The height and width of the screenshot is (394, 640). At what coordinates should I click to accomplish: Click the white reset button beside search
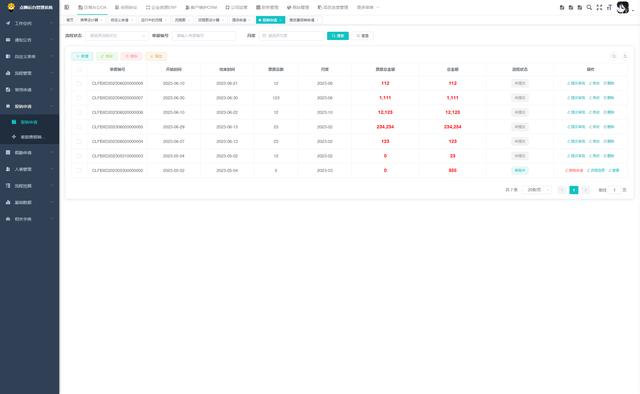[362, 36]
